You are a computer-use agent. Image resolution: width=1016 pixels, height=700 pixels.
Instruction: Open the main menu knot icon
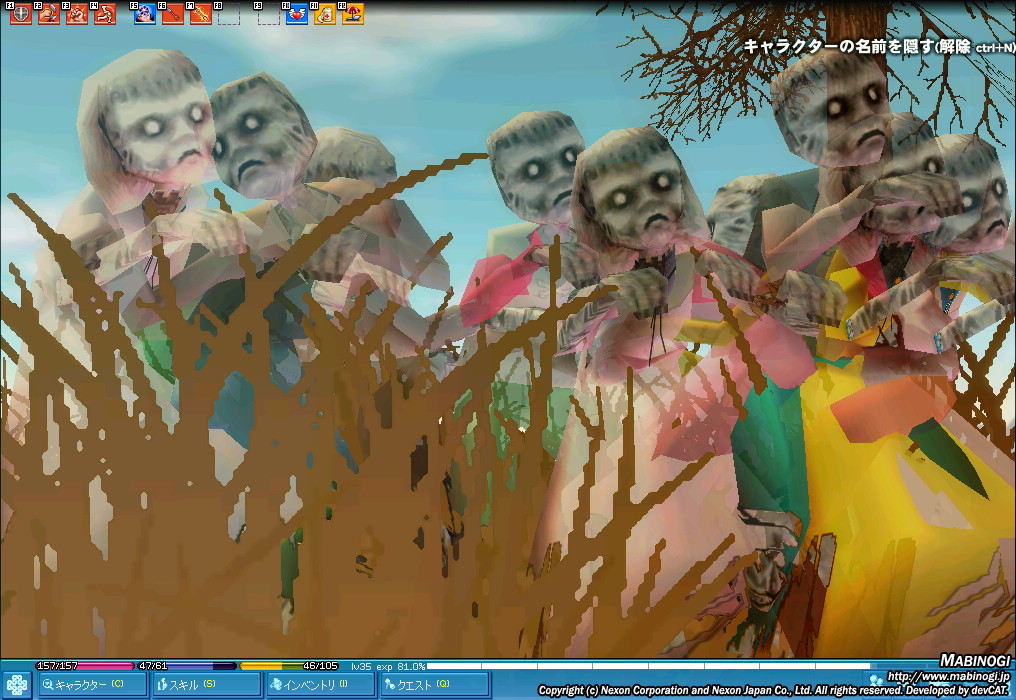[16, 685]
